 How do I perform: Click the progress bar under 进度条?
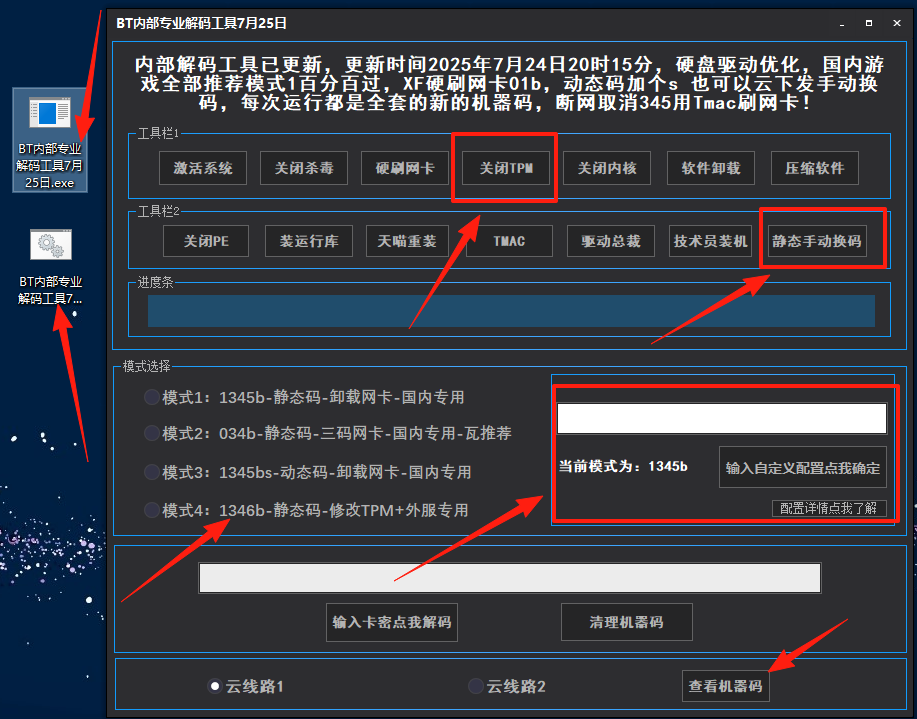tap(510, 311)
